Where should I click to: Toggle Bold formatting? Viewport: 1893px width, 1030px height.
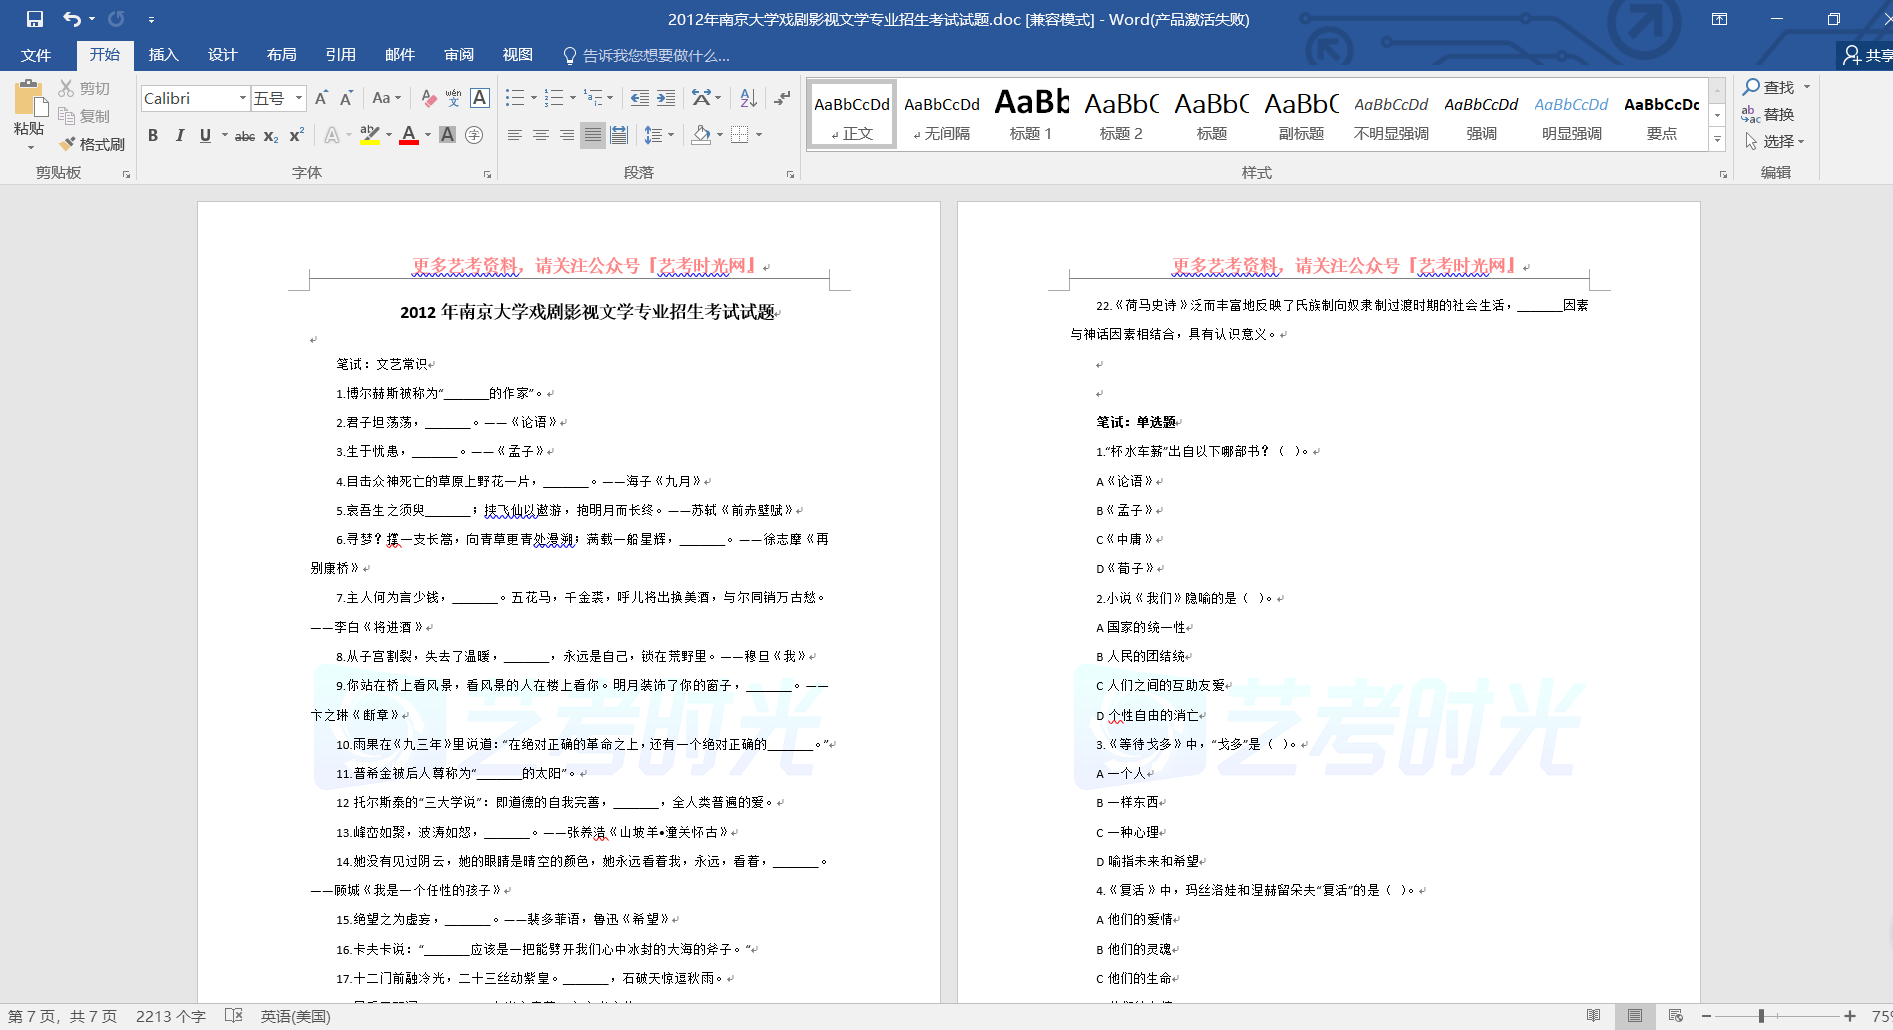(153, 135)
